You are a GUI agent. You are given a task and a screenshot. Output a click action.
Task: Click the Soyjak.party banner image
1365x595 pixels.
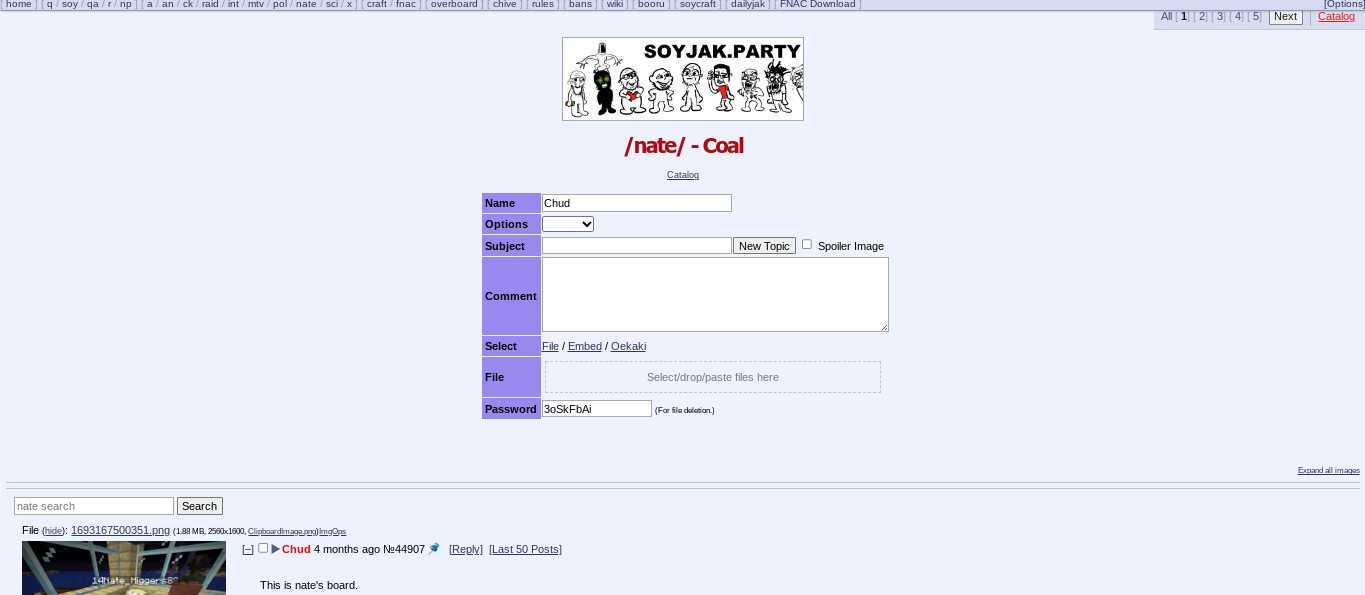coord(682,79)
